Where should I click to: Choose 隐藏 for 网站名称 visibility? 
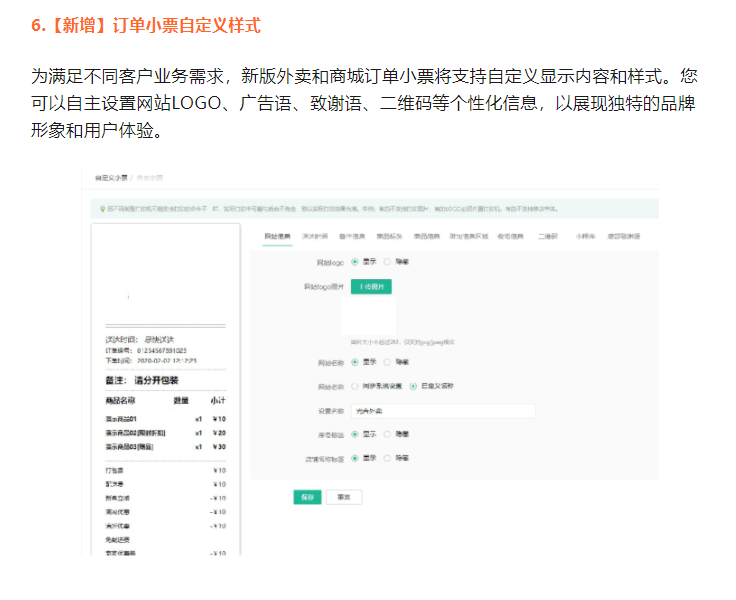[x=387, y=361]
